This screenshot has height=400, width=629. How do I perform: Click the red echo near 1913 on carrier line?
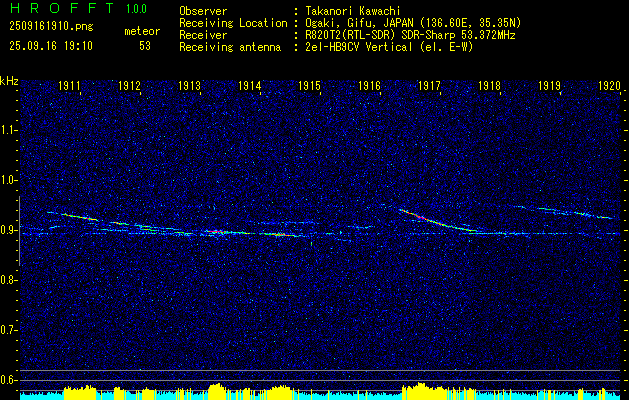pos(217,231)
